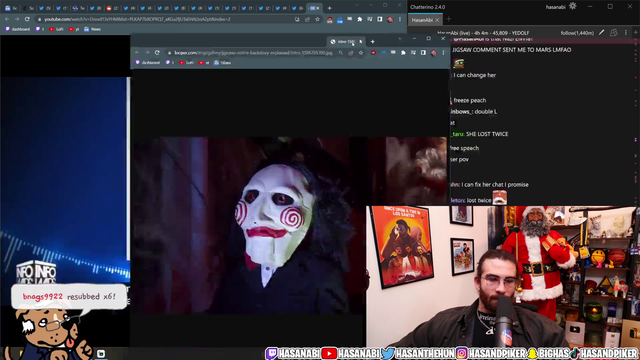Open the hasanabi account menu in Chatterino
This screenshot has height=360, width=640.
[x=556, y=7]
